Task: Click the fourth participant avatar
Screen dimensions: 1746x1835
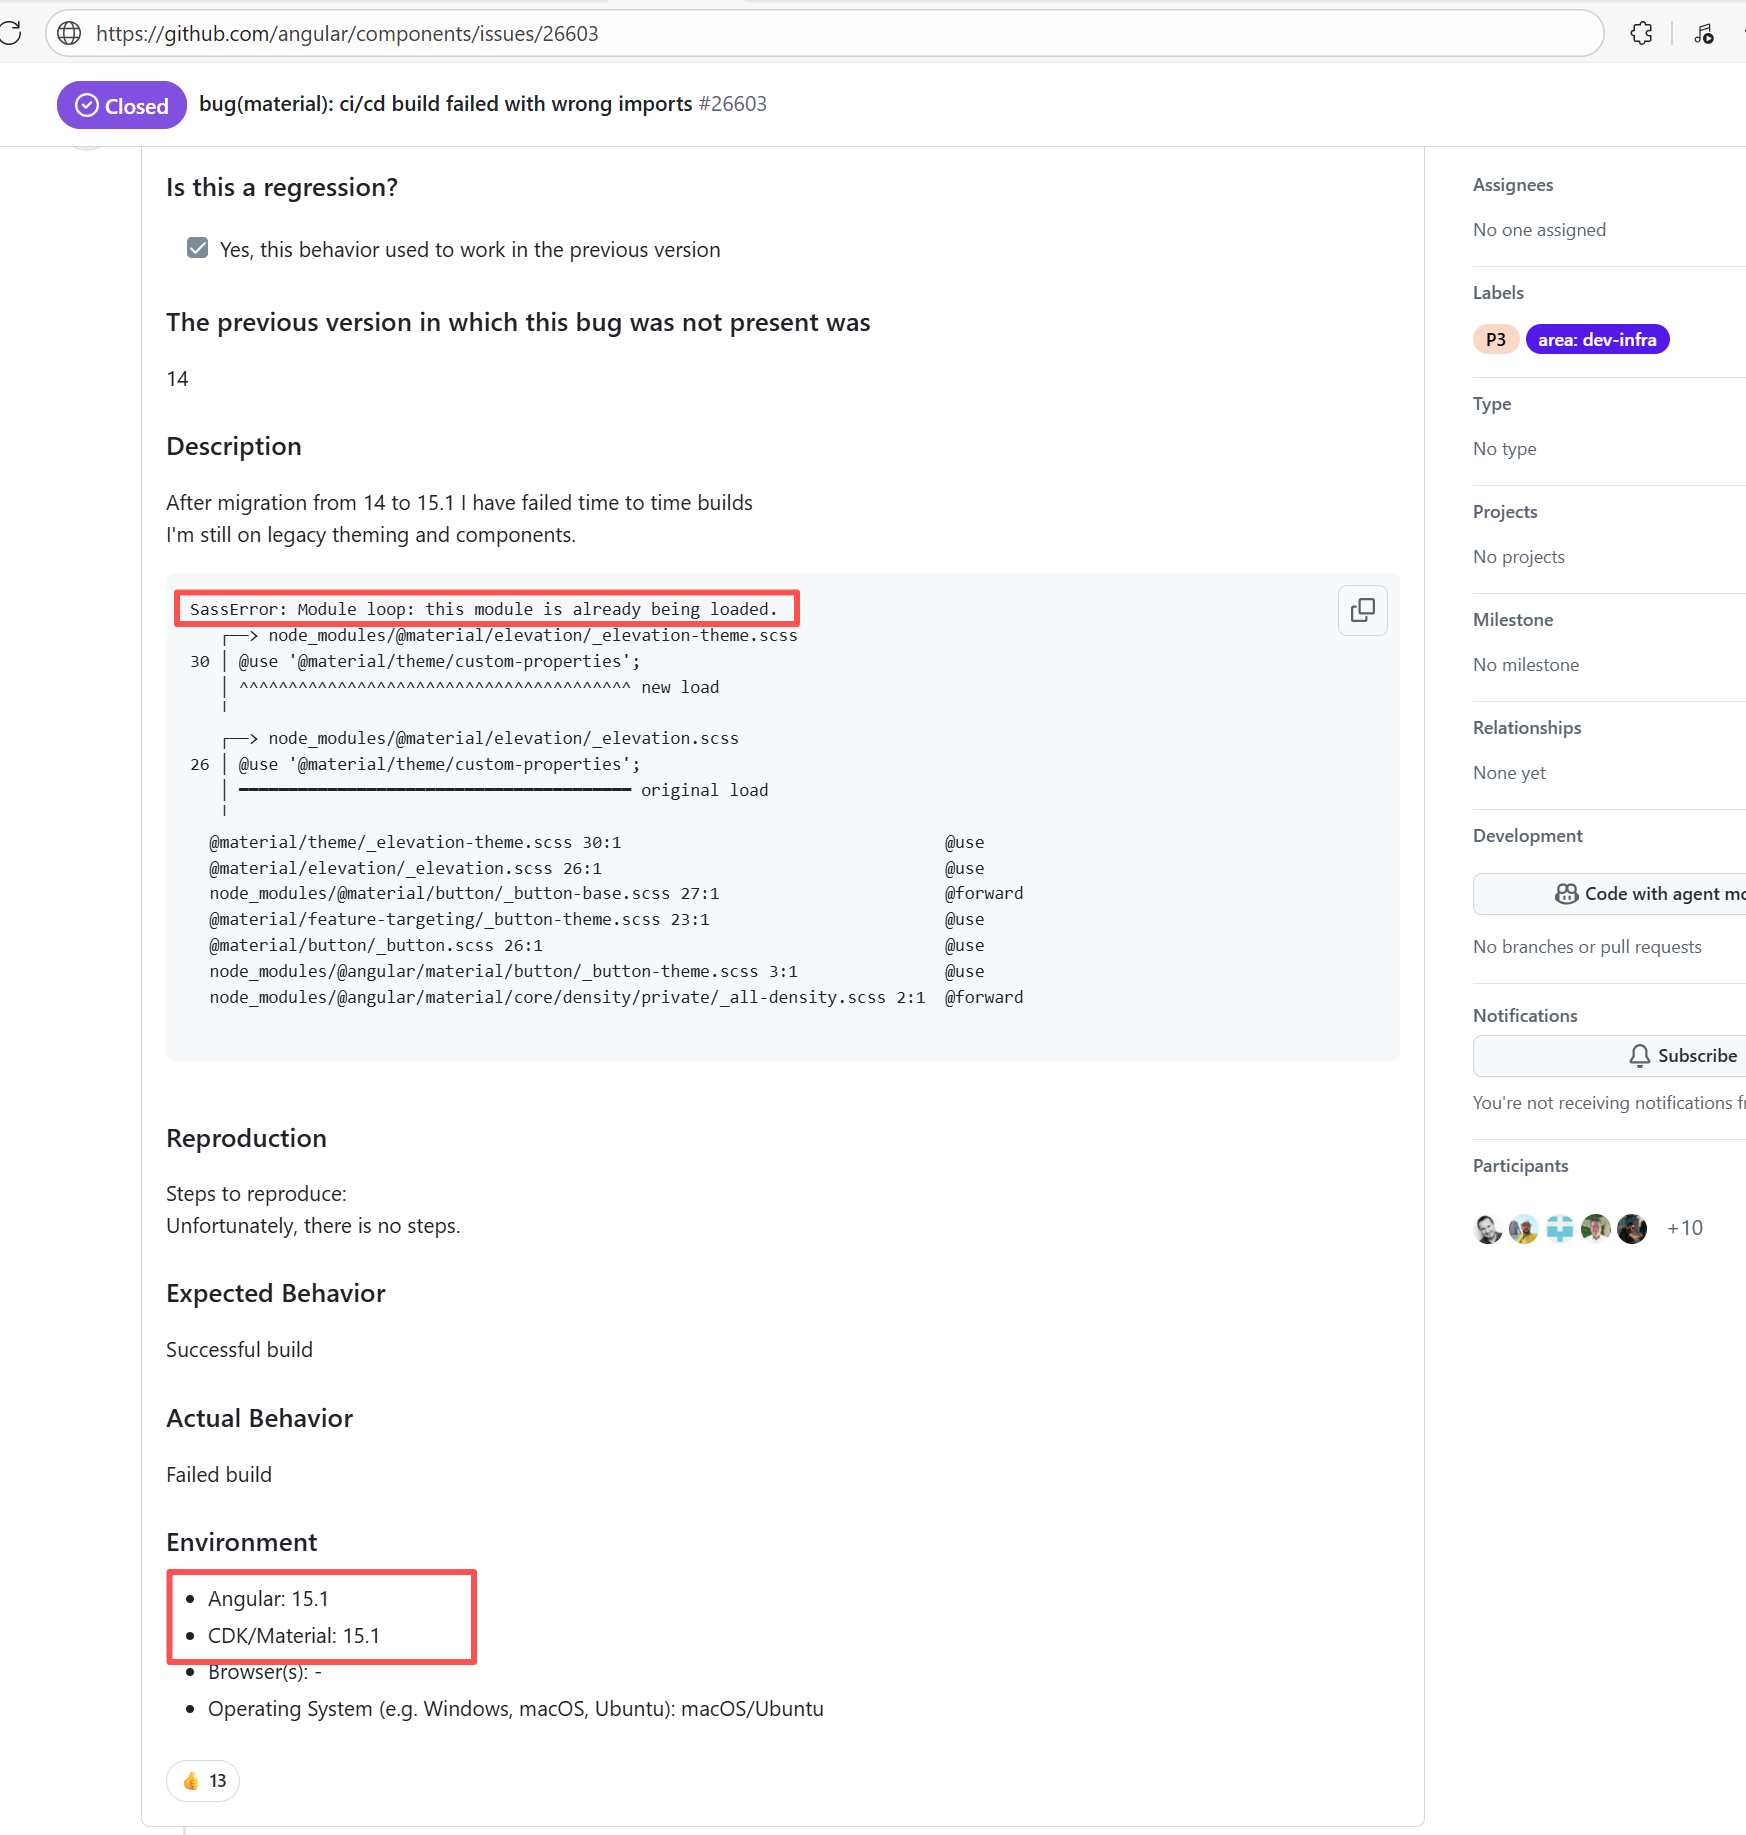Action: coord(1596,1228)
